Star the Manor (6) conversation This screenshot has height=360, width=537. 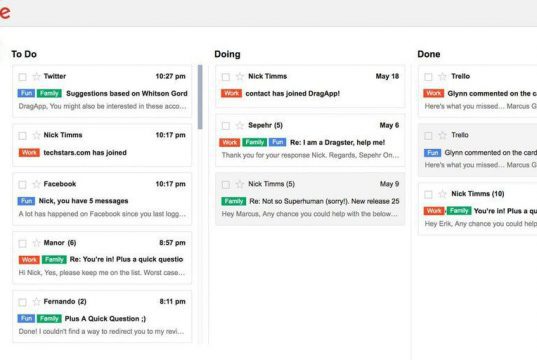(x=36, y=243)
